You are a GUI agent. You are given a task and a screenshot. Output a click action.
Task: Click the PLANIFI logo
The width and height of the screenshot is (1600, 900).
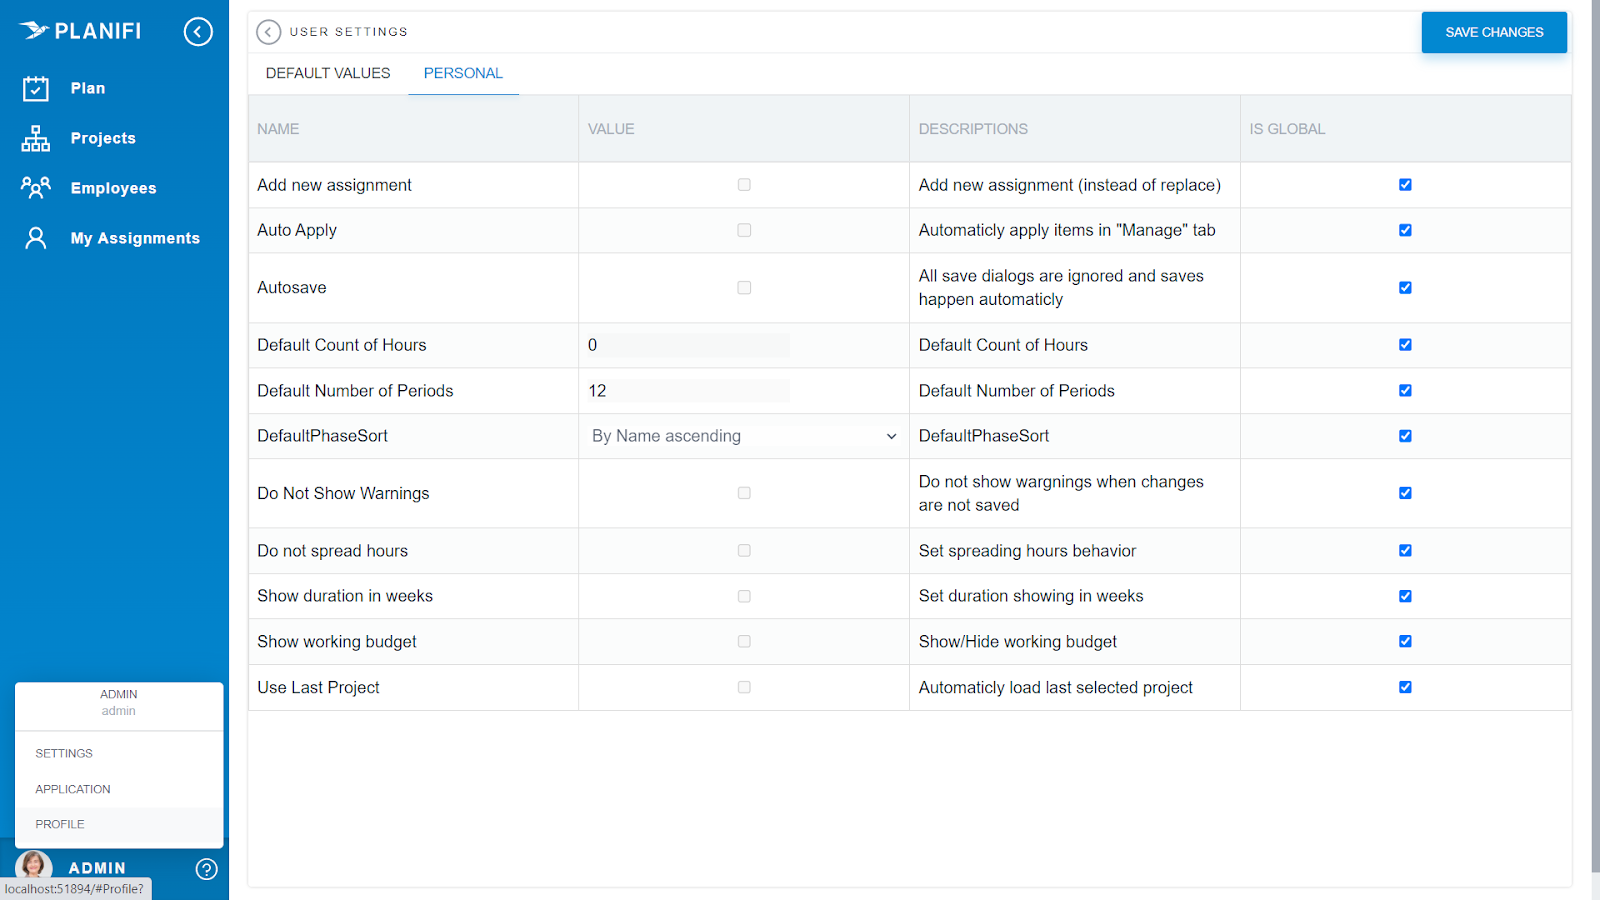(x=80, y=30)
